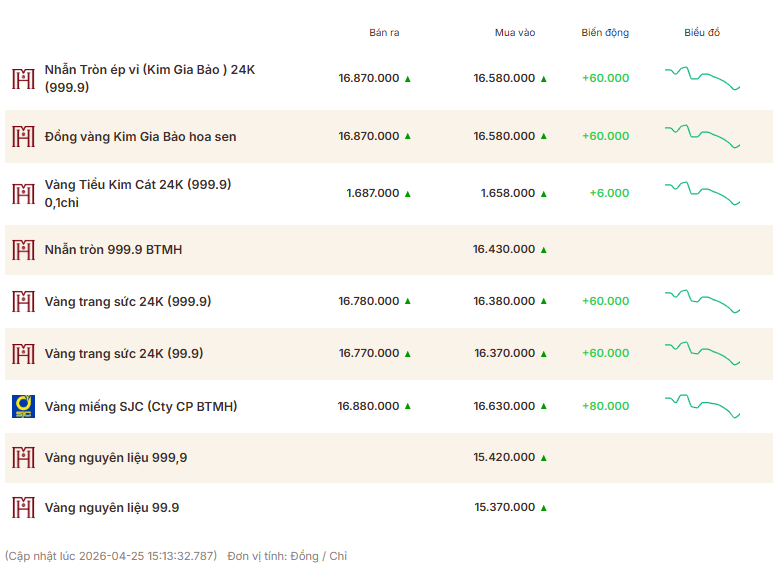View the sparkline chart for Vàng Tiểu Kim Cát

[x=702, y=193]
